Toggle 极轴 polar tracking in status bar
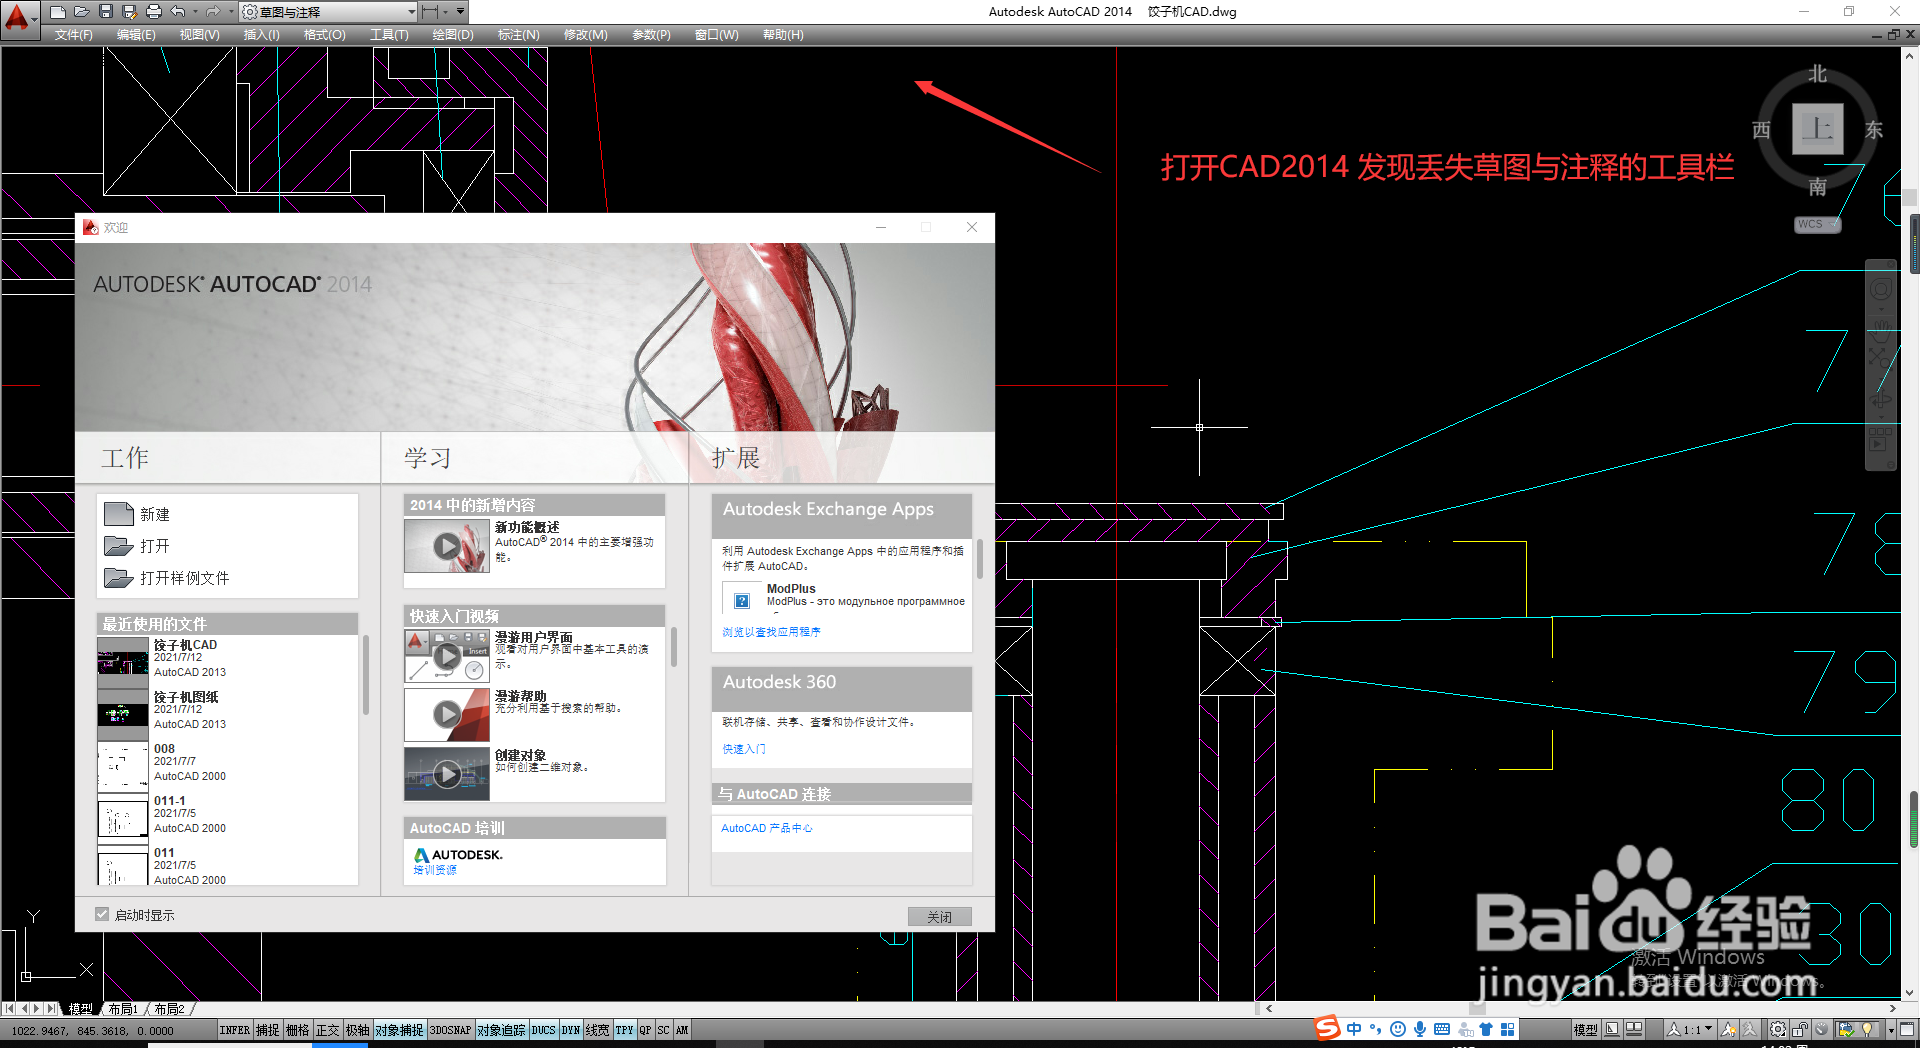1920x1048 pixels. click(357, 1030)
